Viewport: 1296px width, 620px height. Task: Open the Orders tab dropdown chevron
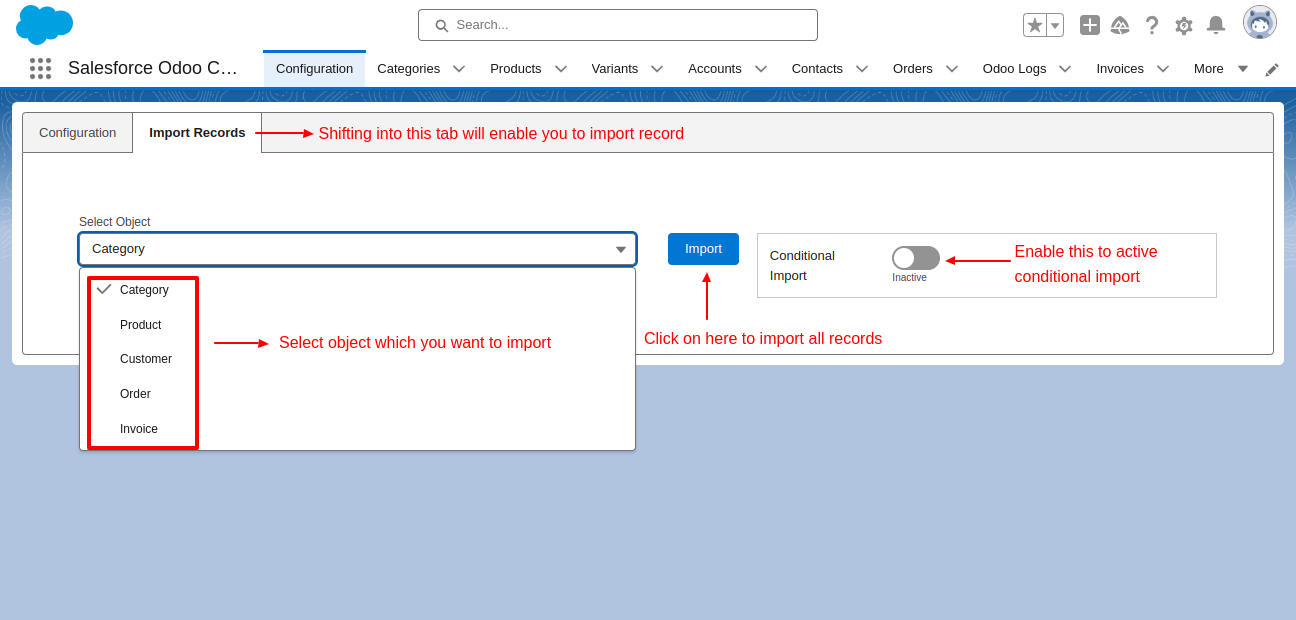pyautogui.click(x=951, y=68)
